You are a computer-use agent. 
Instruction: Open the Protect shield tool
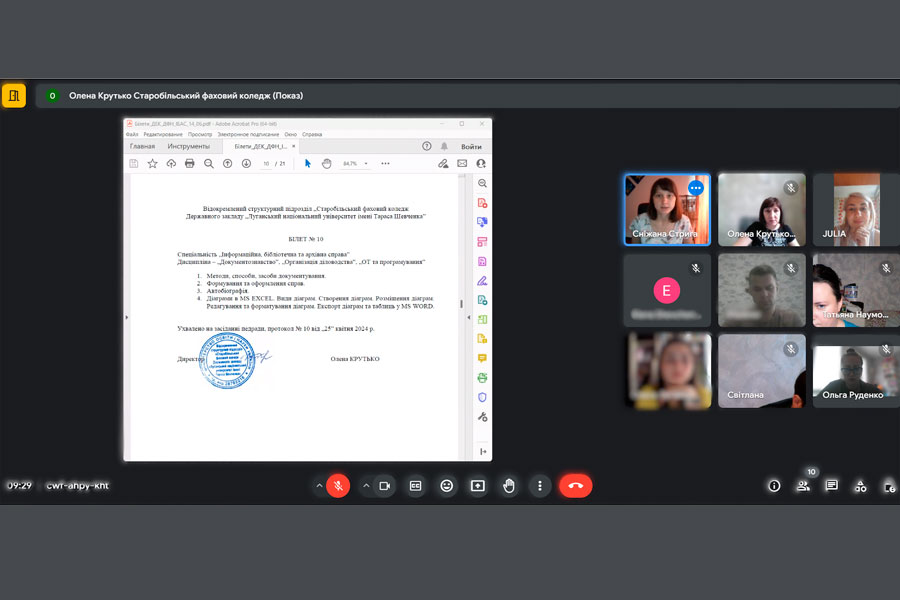(x=482, y=397)
